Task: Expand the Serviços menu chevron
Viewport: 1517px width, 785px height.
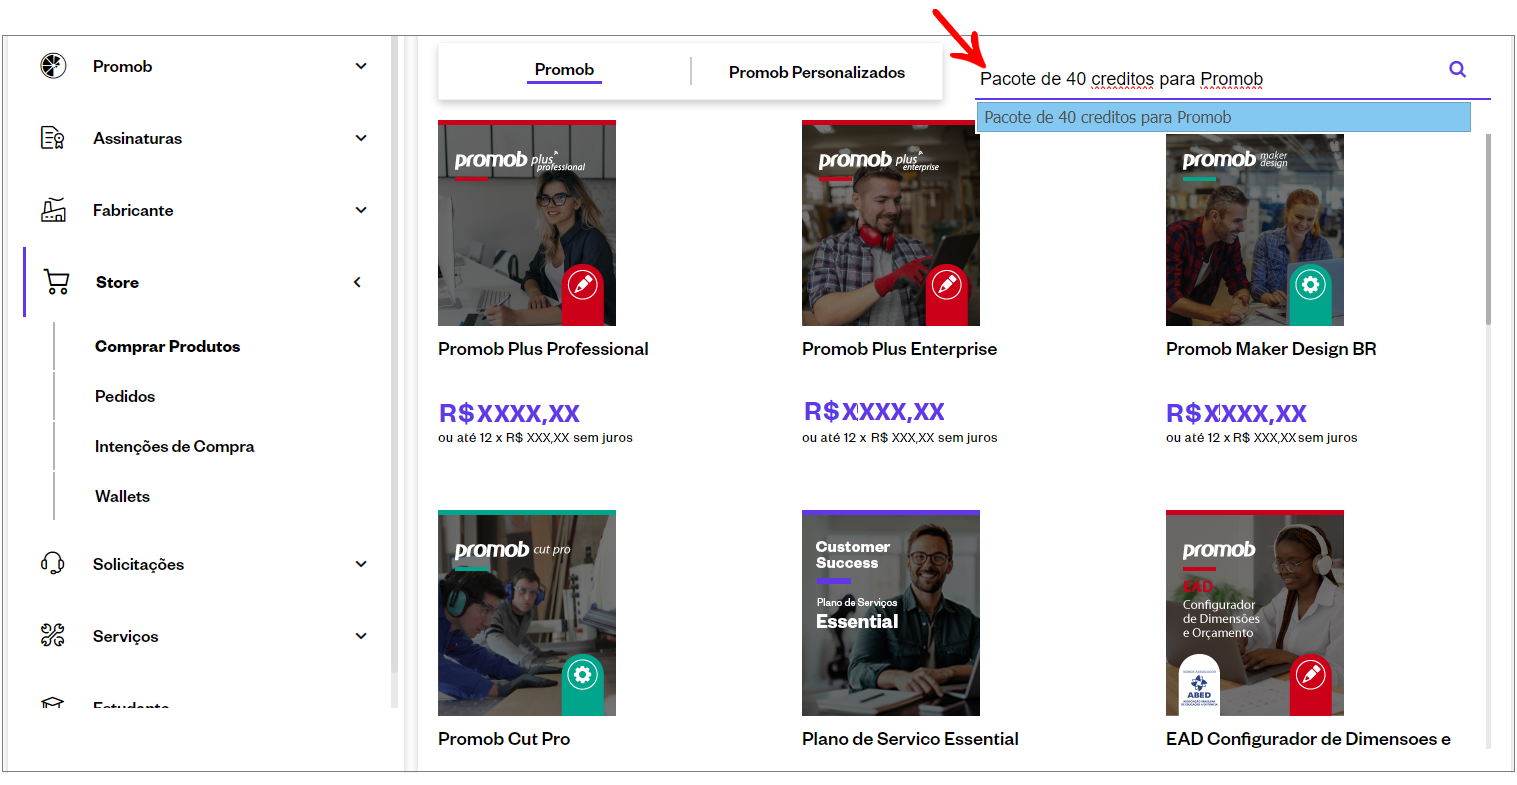Action: (361, 636)
